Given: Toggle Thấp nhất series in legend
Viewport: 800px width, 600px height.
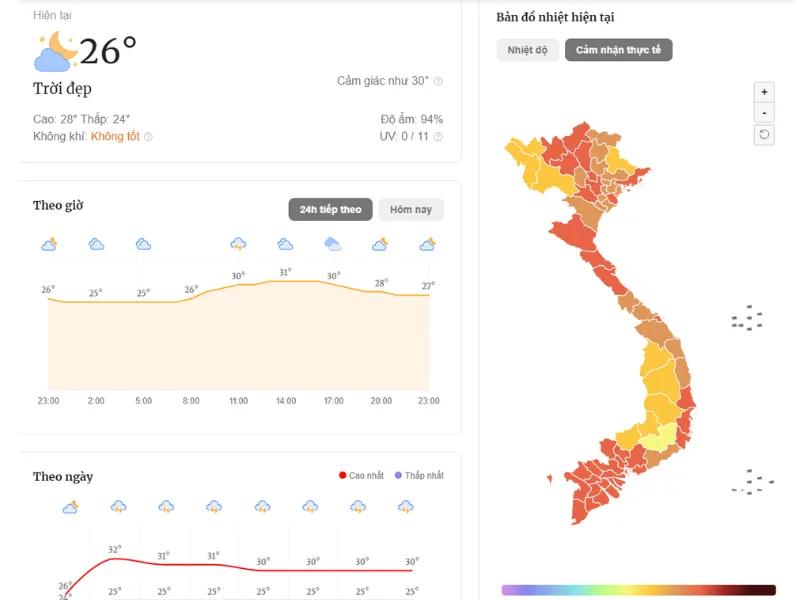Looking at the screenshot, I should click(419, 476).
